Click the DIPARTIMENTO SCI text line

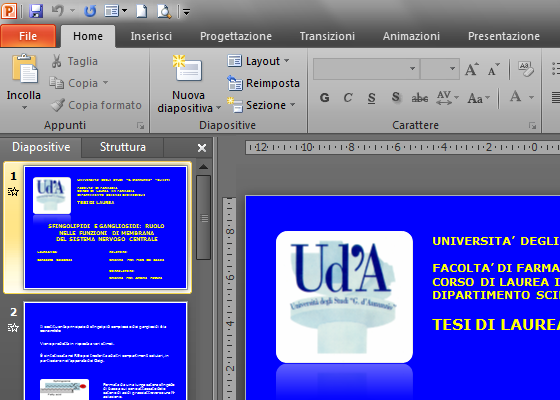click(x=496, y=295)
